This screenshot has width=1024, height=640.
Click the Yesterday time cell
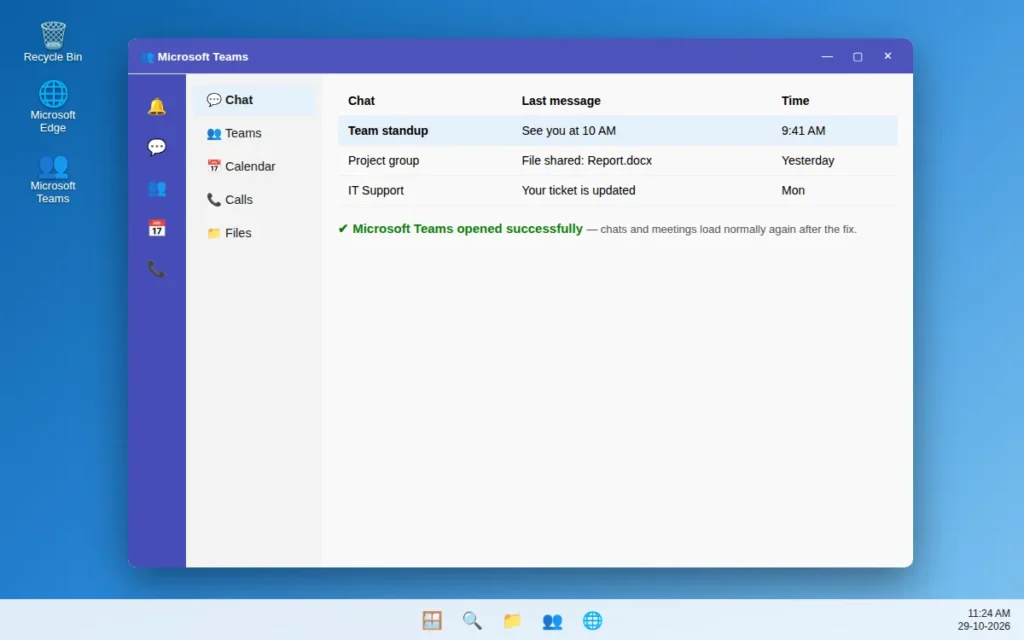tap(808, 161)
